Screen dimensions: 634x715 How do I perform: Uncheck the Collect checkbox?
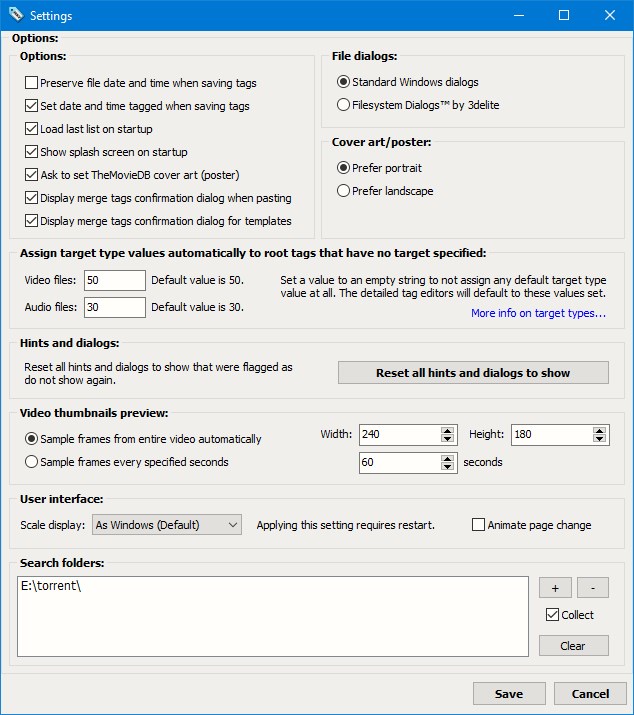pos(553,615)
